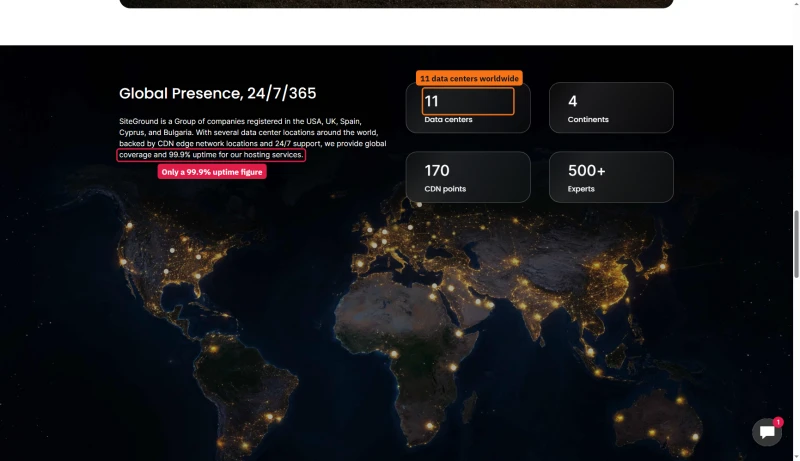Click the 11 Data centers card
Screen dimensions: 800x461
point(468,108)
